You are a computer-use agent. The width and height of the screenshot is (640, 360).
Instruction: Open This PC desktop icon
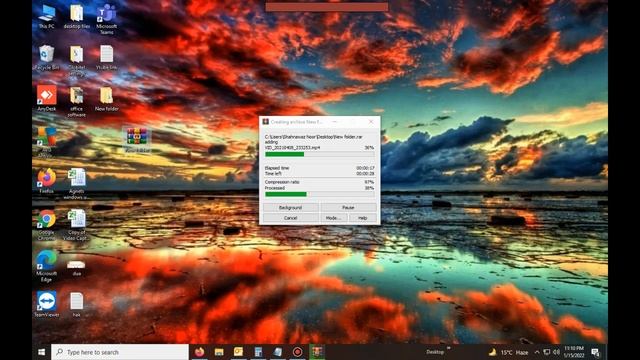pyautogui.click(x=47, y=16)
